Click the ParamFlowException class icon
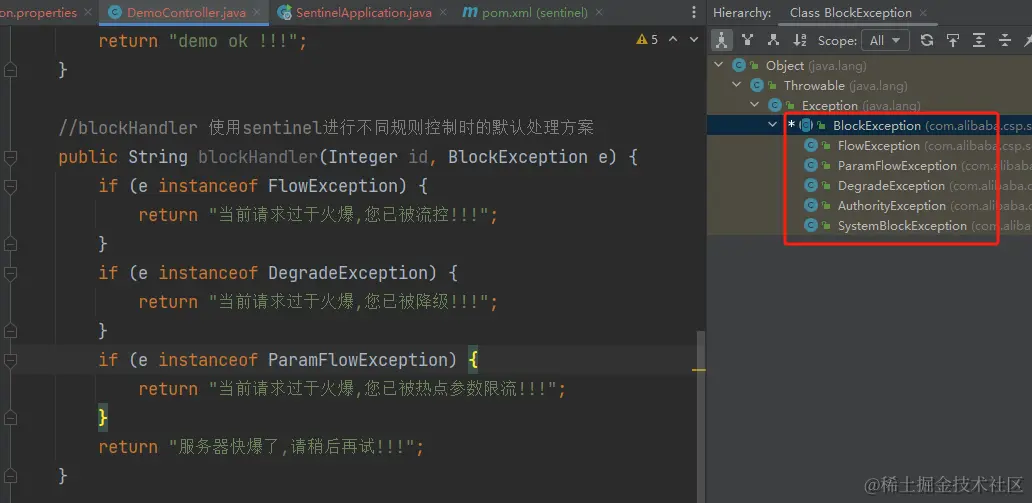The image size is (1032, 503). point(811,165)
